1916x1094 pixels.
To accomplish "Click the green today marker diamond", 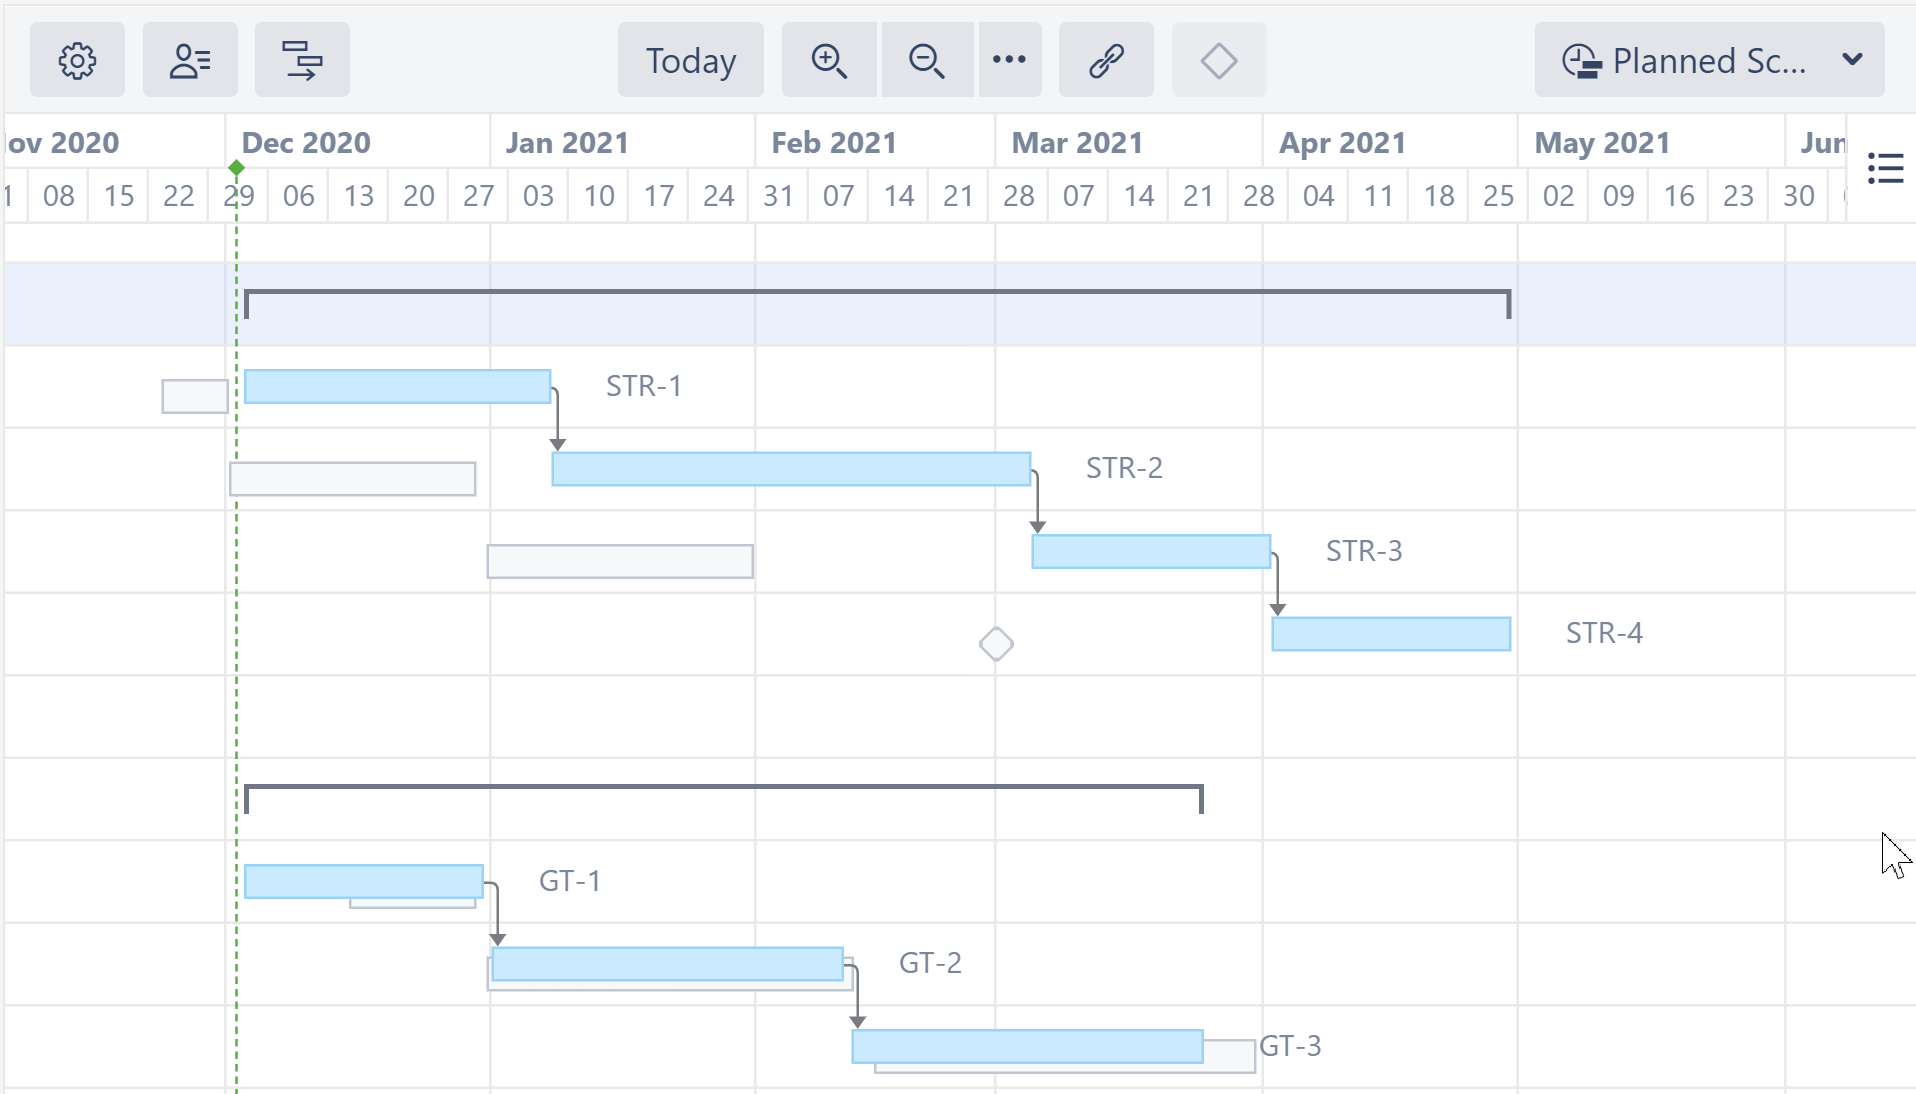I will coord(236,168).
